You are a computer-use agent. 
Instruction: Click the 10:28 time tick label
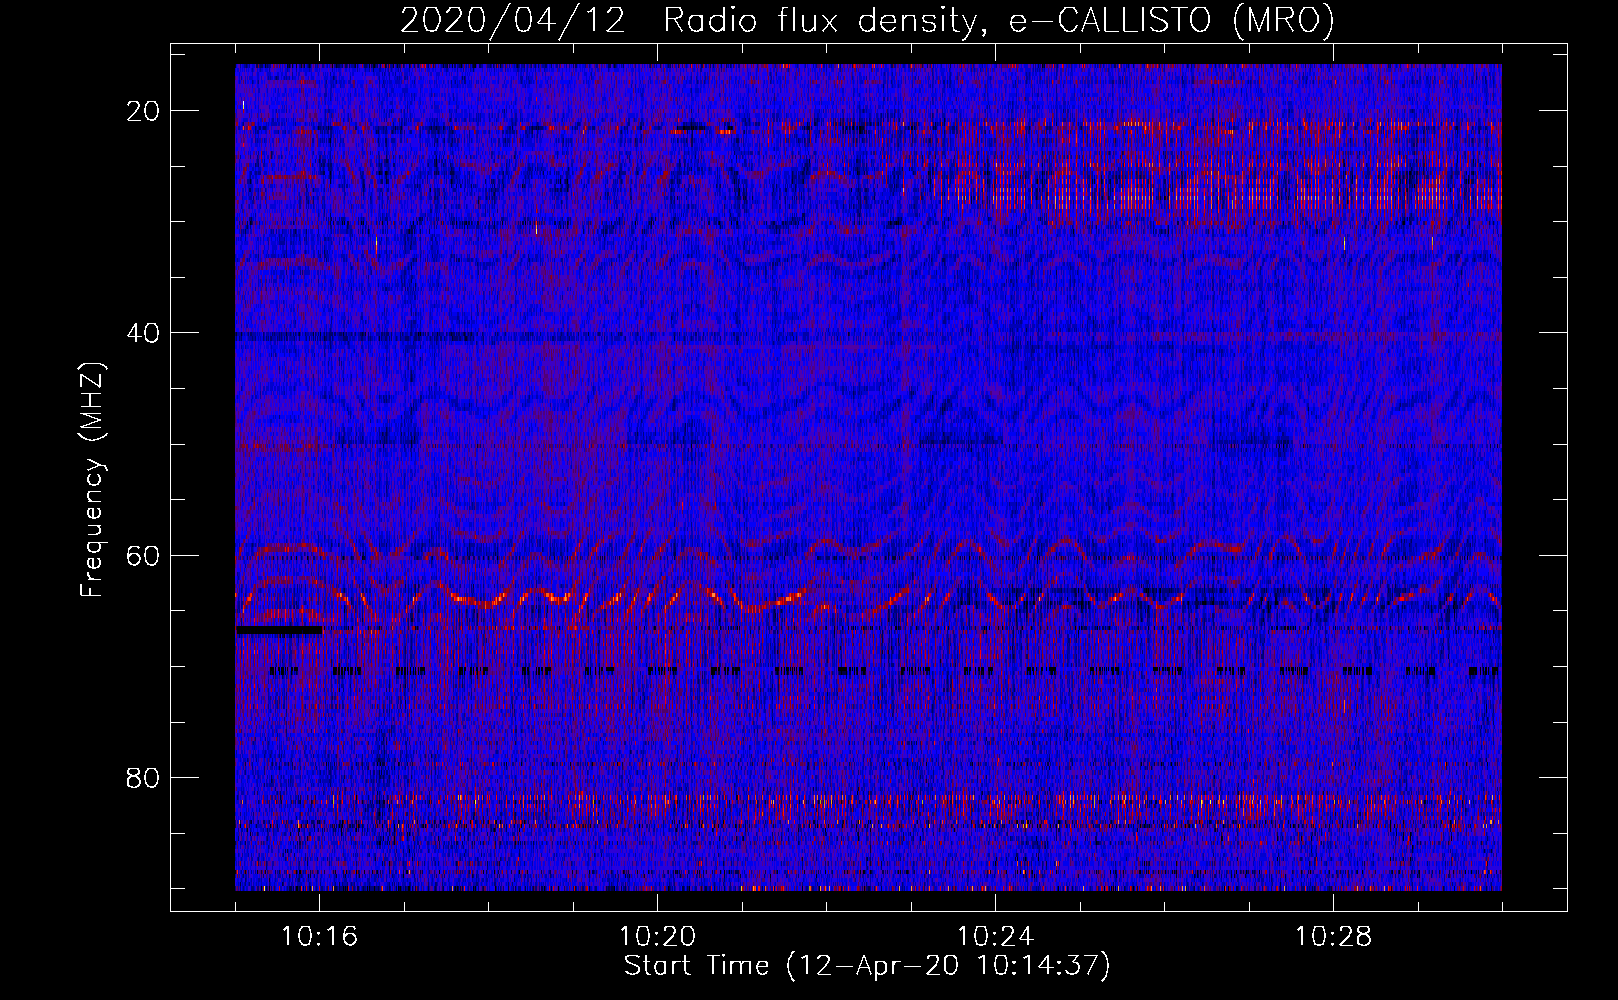1333,936
